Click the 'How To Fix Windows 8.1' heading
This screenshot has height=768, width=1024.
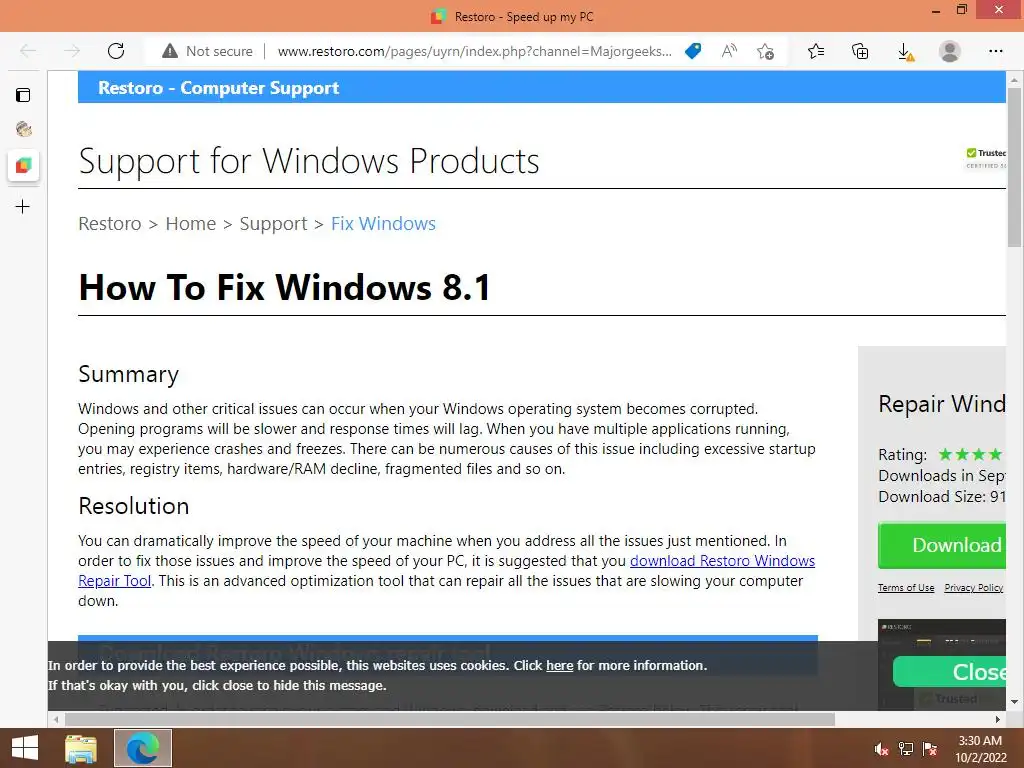(x=285, y=287)
